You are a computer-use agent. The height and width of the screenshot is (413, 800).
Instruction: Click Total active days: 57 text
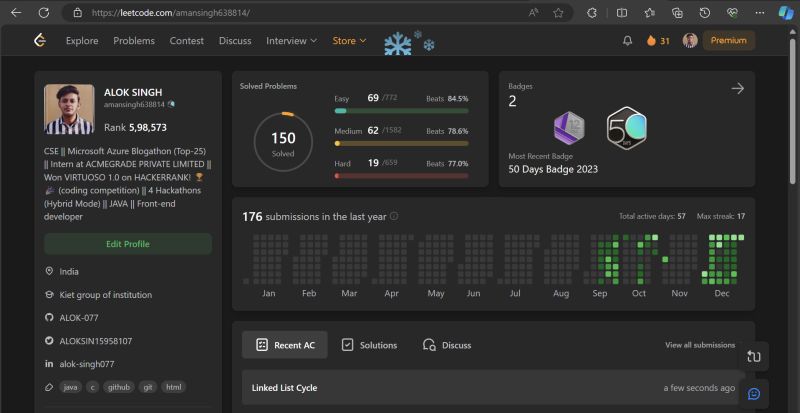point(652,216)
